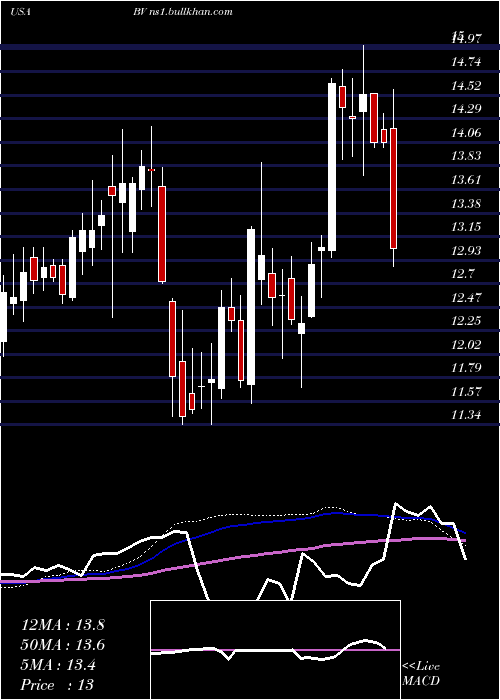Select the 13.61 price level label

[x=466, y=179]
